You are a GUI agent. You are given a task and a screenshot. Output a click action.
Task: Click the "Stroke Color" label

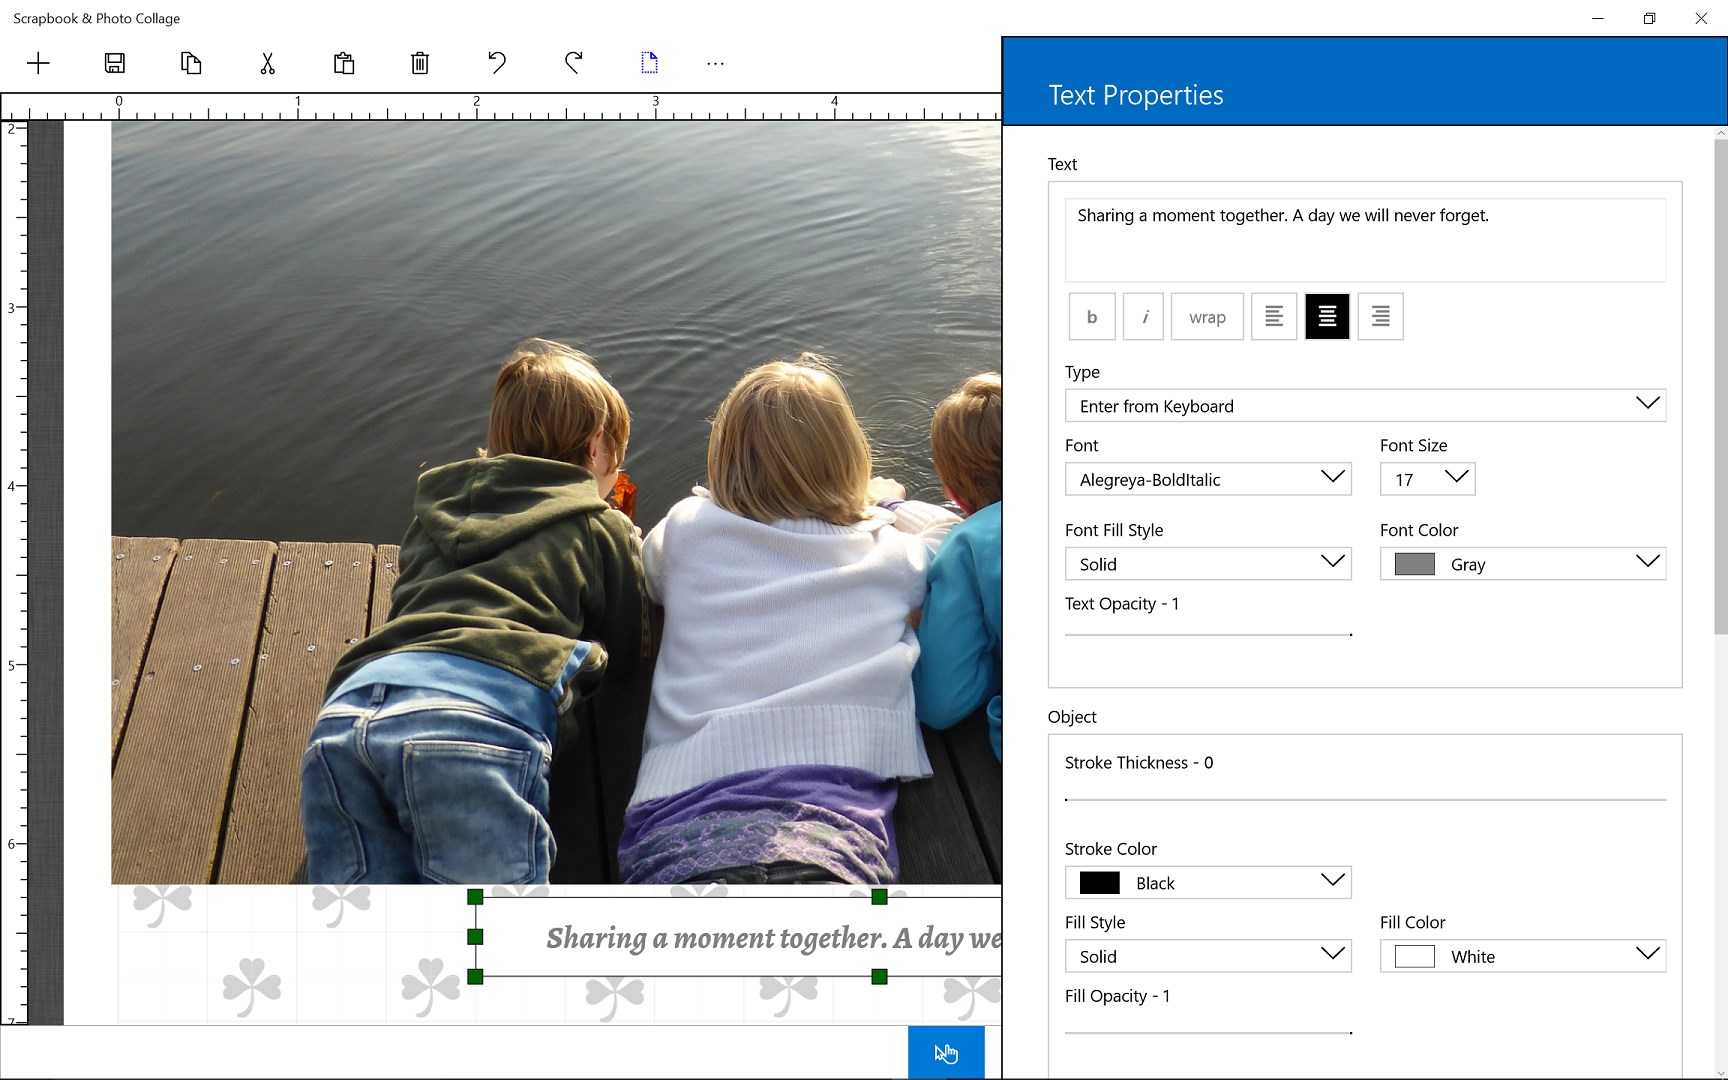tap(1110, 849)
